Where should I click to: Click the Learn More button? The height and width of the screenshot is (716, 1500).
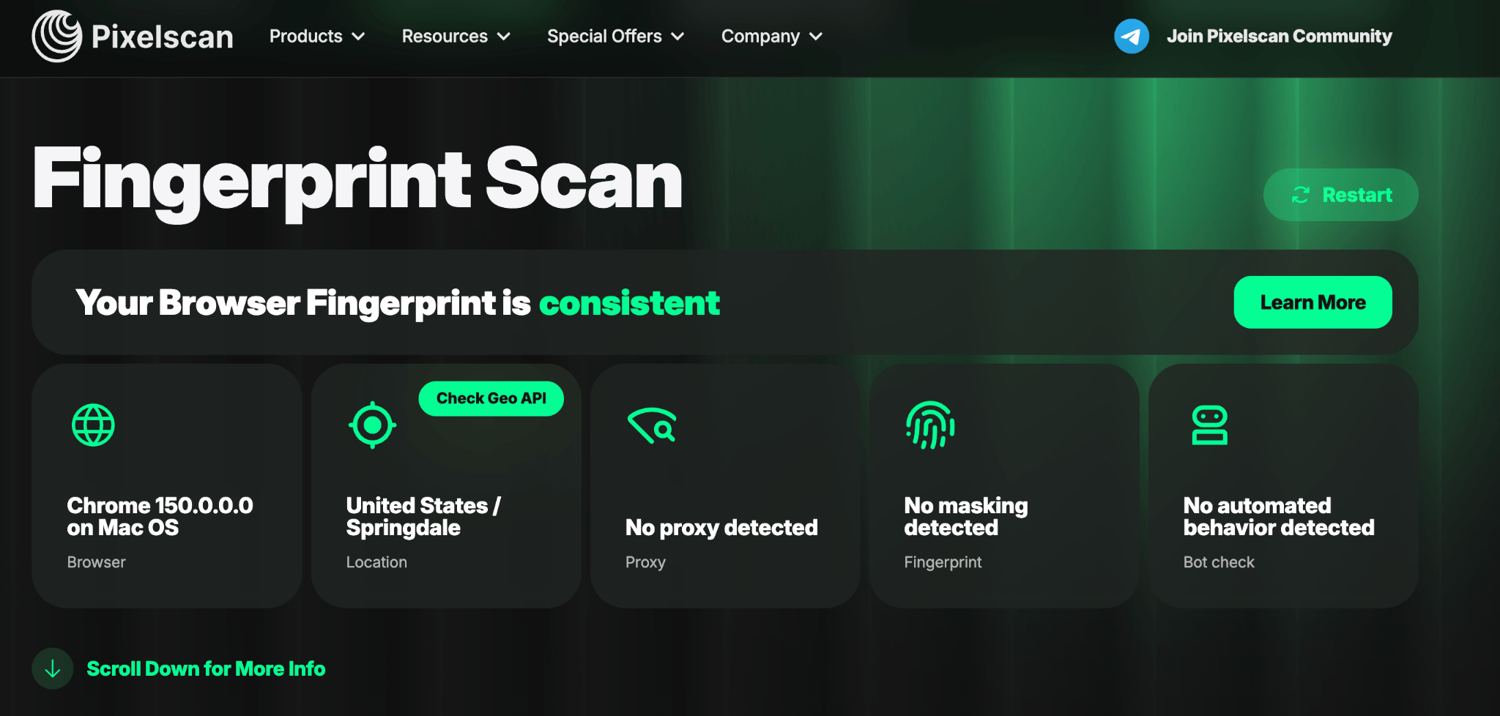pos(1312,302)
